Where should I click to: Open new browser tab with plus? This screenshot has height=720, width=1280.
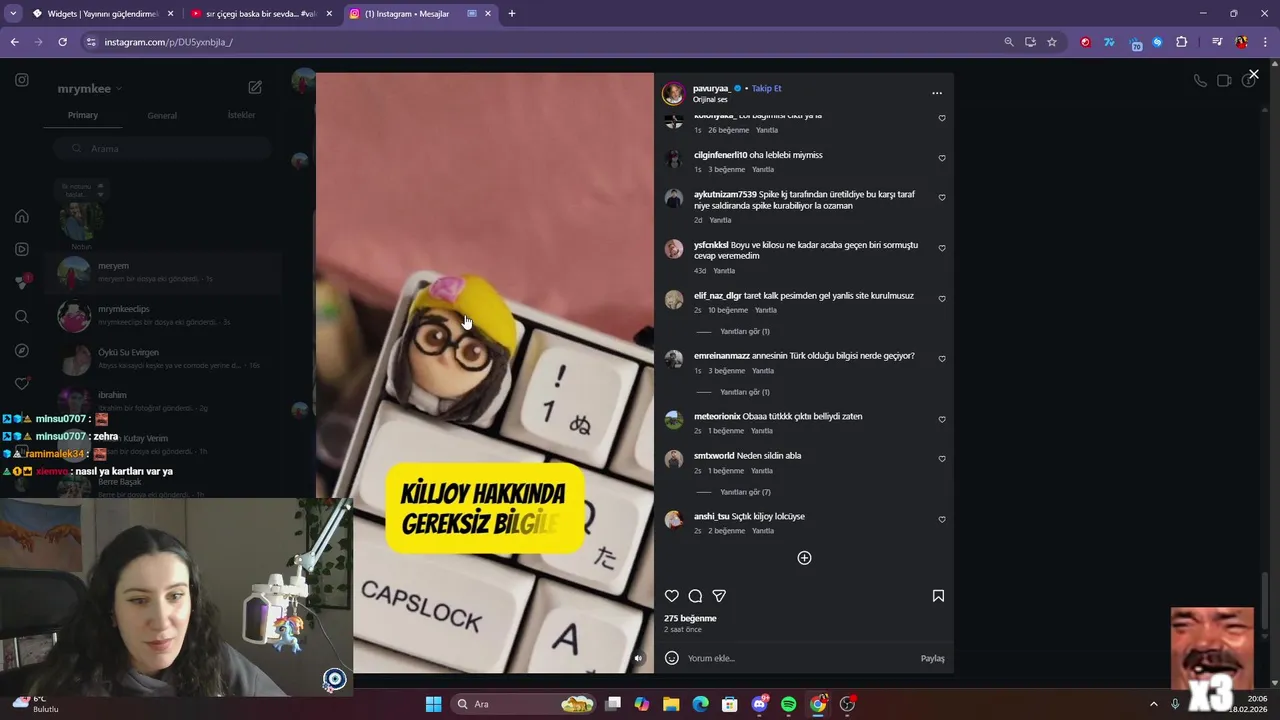point(512,14)
